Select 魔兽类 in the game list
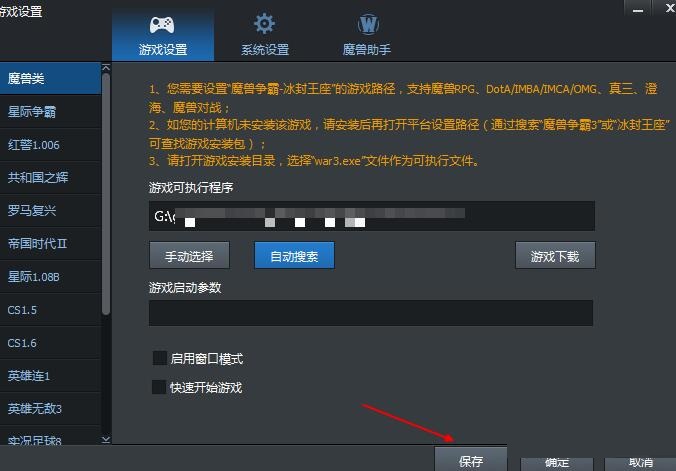The height and width of the screenshot is (471, 676). coord(50,78)
